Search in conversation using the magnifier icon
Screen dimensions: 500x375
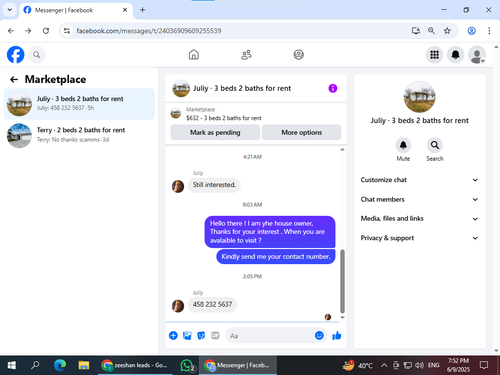point(435,145)
